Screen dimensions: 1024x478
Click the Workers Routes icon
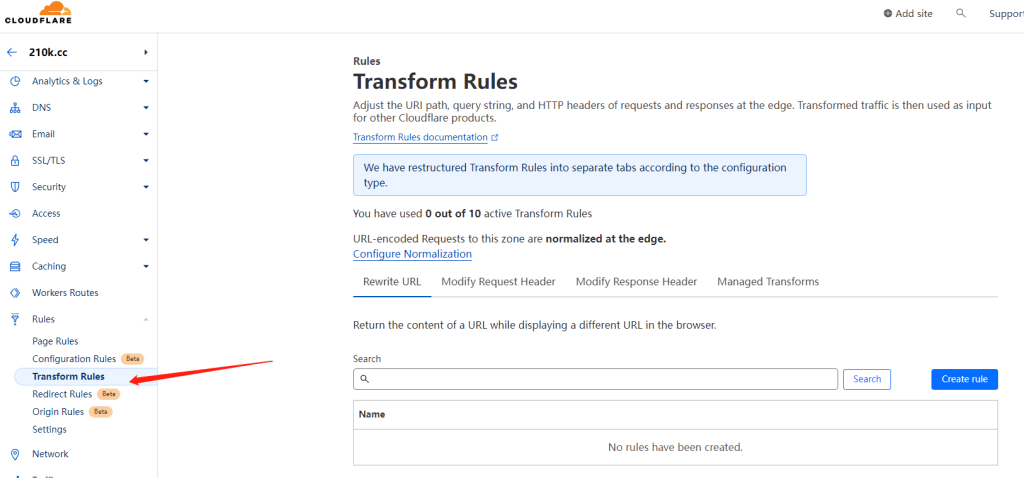tap(15, 293)
